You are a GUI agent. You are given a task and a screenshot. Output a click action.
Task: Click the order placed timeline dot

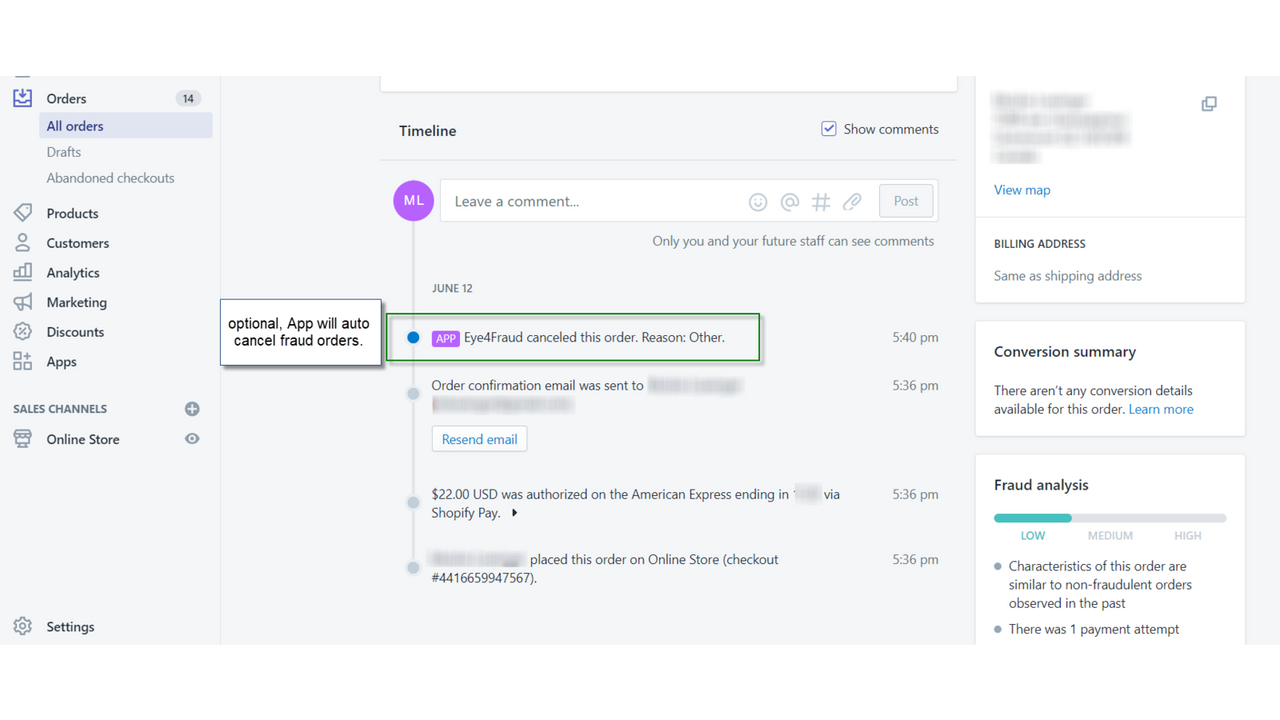[x=413, y=568]
